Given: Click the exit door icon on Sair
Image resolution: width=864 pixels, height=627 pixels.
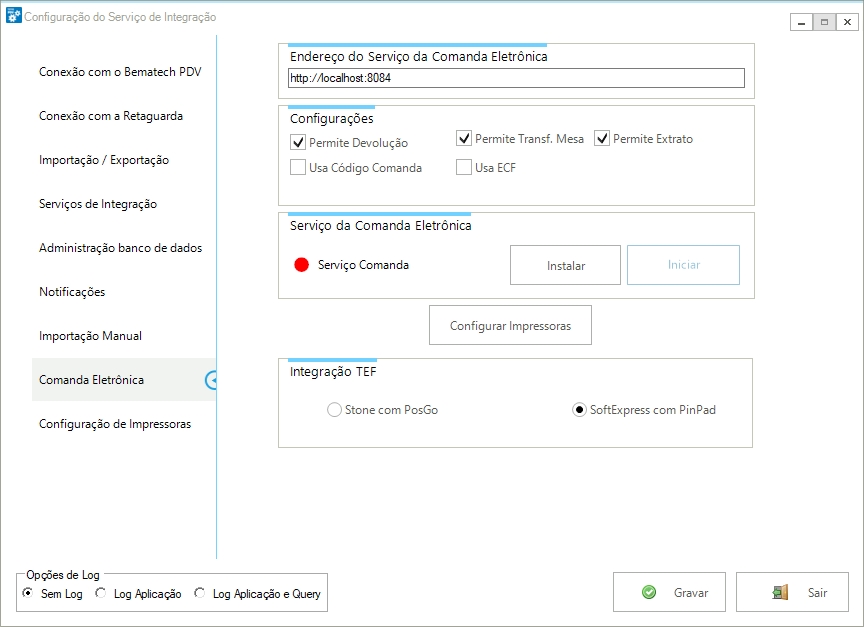Looking at the screenshot, I should 780,592.
